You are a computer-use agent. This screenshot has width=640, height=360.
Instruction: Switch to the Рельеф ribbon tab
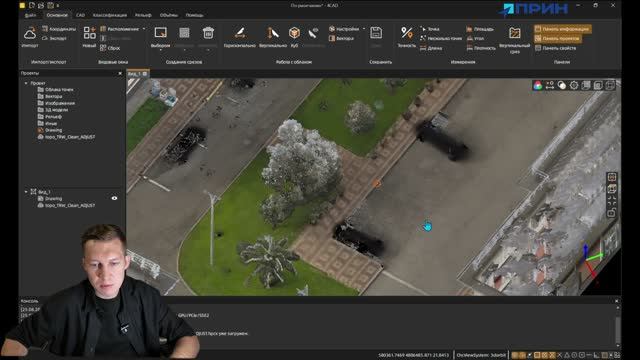(x=143, y=15)
